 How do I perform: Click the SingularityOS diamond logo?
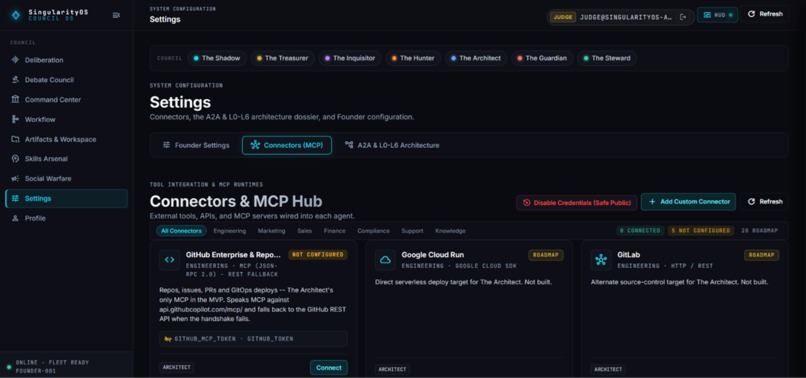pyautogui.click(x=16, y=15)
